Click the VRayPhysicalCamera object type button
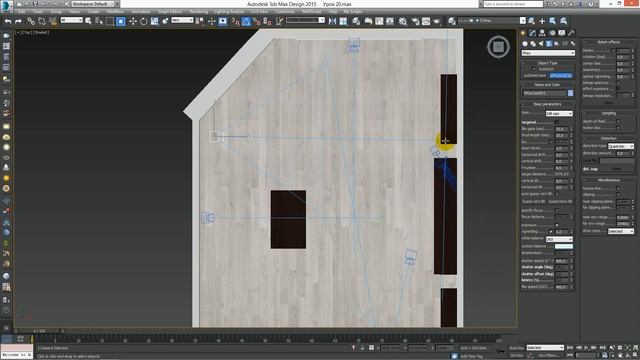 tap(560, 76)
